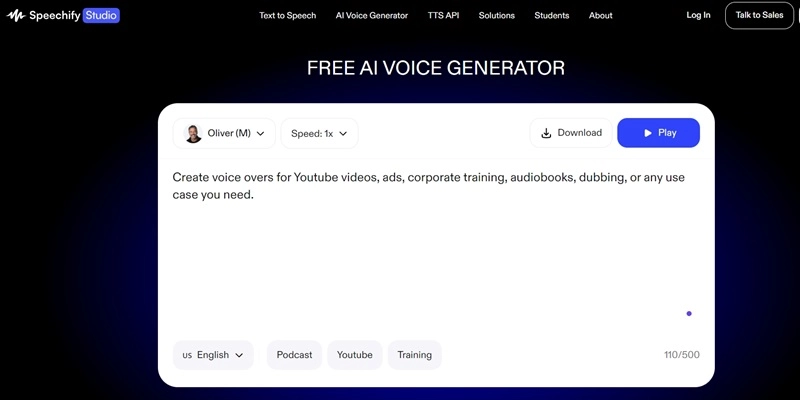Click the purple dot indicator in text area
The width and height of the screenshot is (800, 400).
pos(689,314)
